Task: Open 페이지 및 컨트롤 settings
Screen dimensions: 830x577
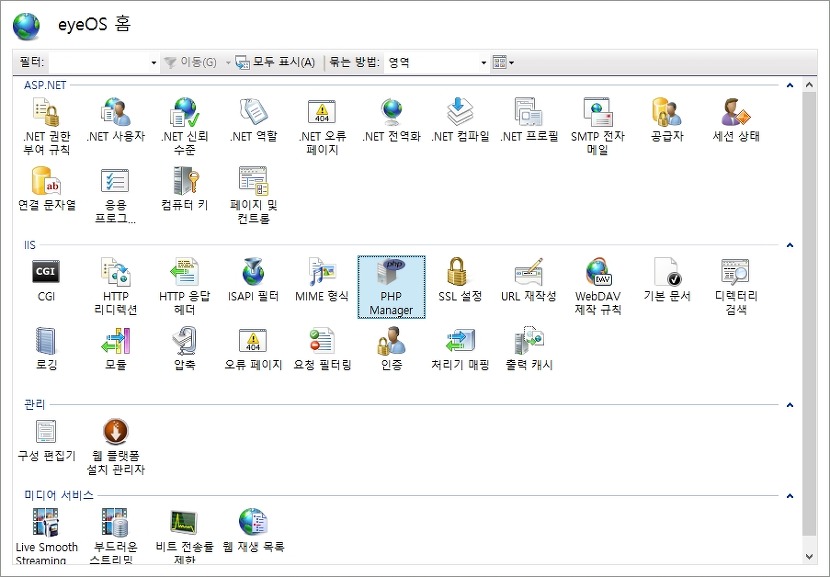Action: pos(254,195)
